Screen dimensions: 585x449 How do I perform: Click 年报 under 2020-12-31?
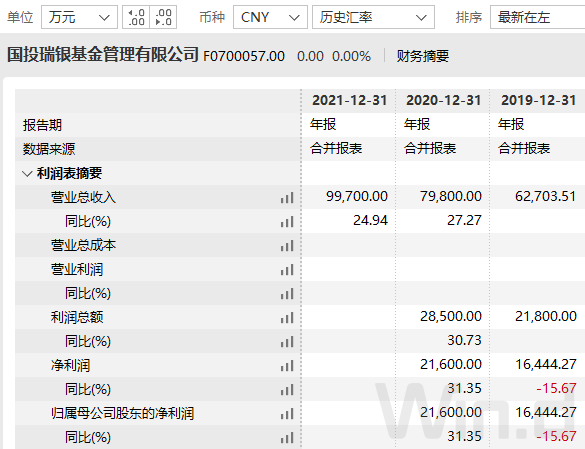[417, 124]
